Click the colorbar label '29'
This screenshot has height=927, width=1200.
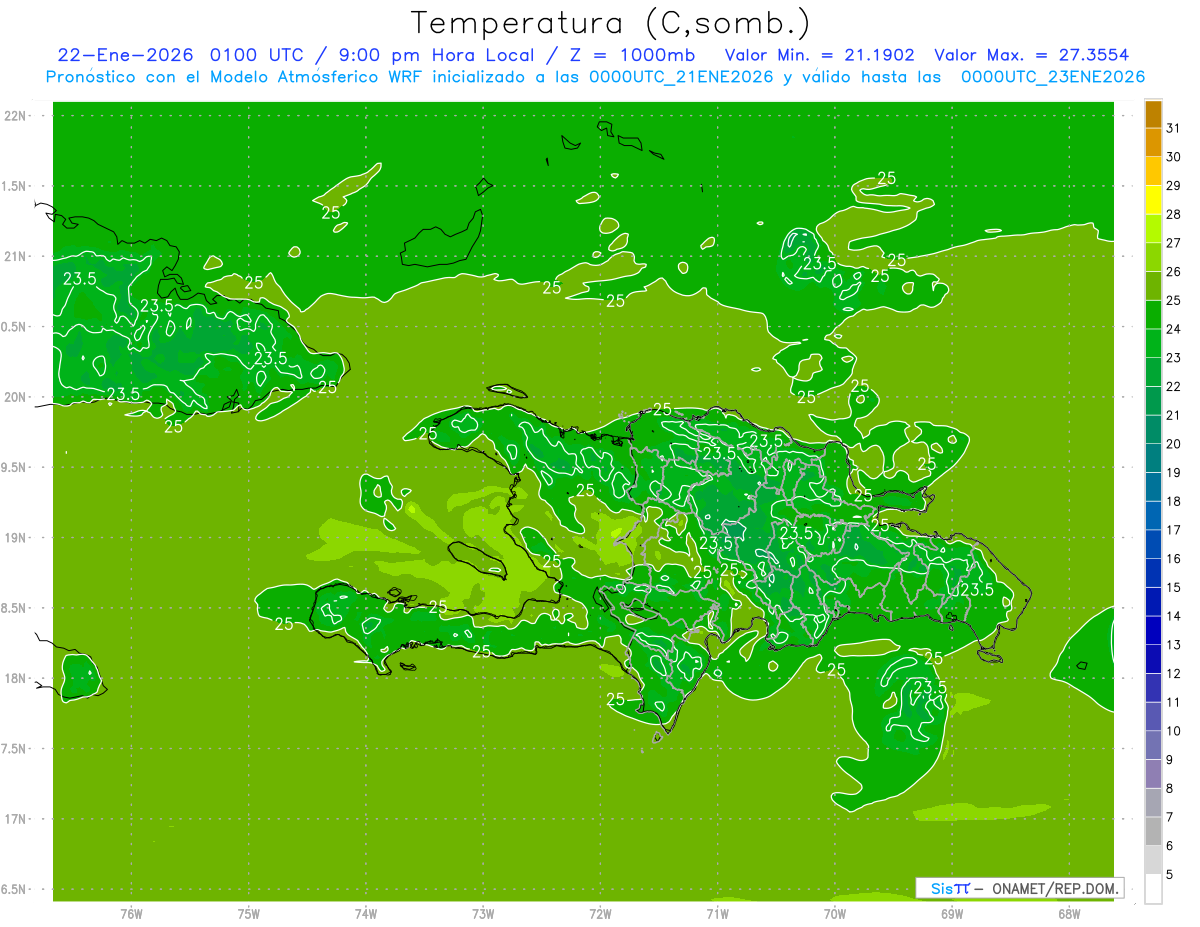[x=1173, y=186]
